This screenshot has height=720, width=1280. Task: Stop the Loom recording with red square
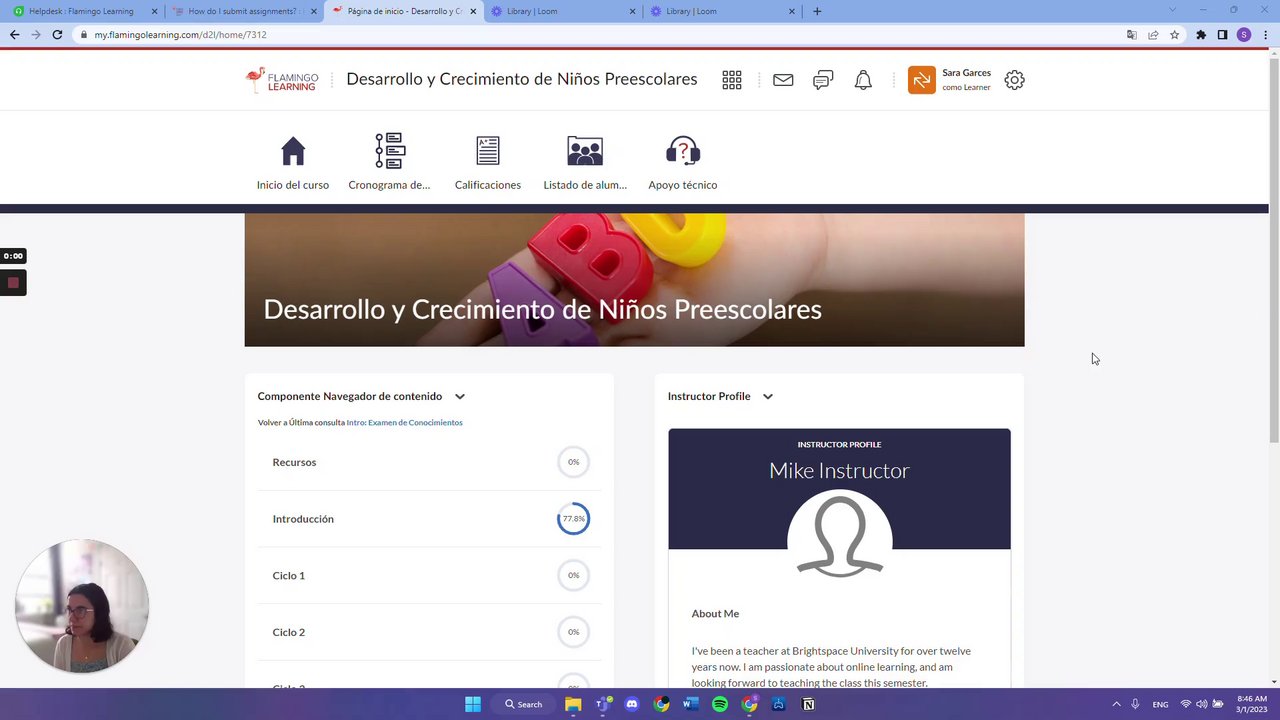coord(13,283)
